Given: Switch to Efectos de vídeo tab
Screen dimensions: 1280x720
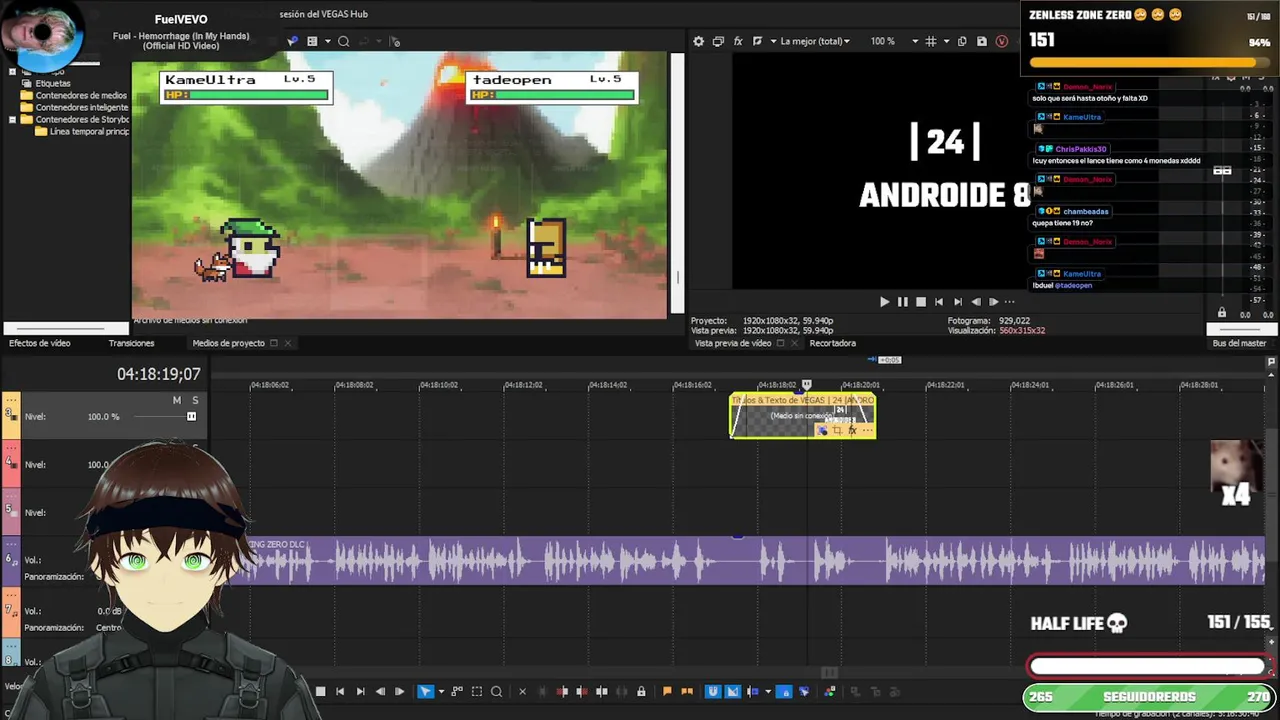Looking at the screenshot, I should click(x=40, y=343).
